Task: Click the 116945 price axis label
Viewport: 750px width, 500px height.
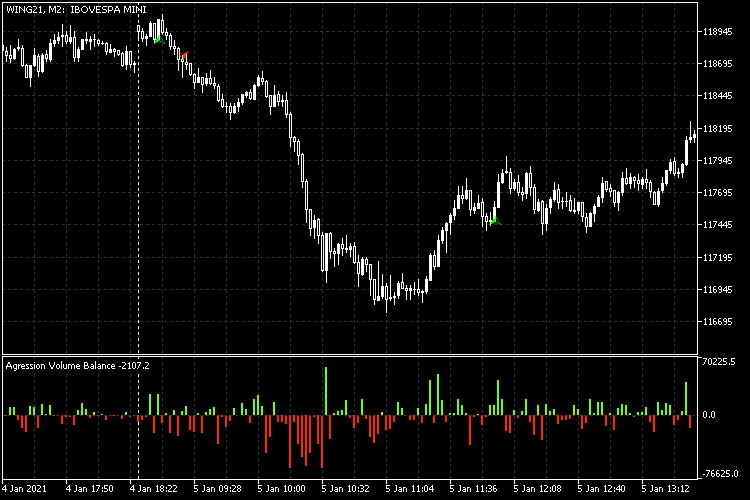Action: pos(717,290)
